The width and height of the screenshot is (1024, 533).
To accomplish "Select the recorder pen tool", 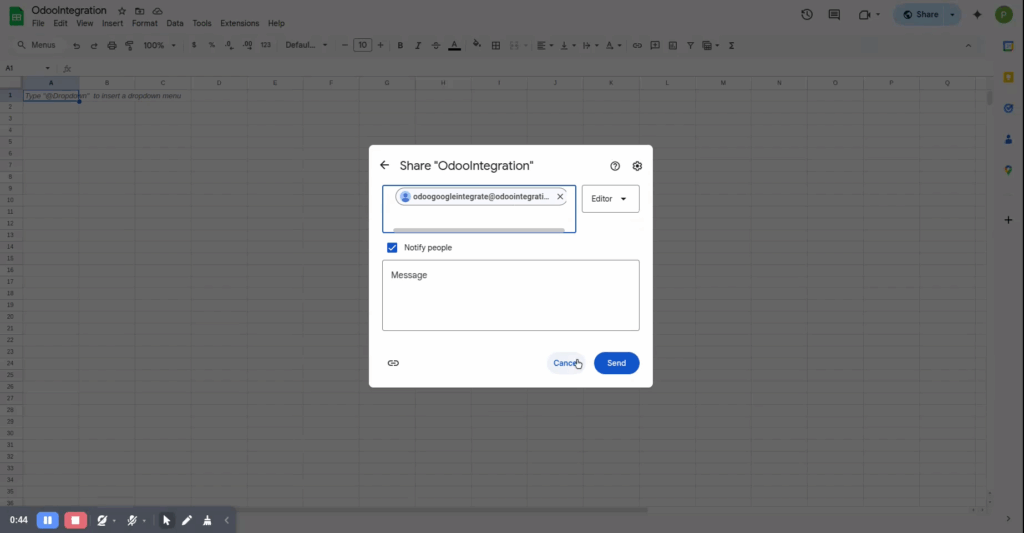I will click(x=187, y=521).
